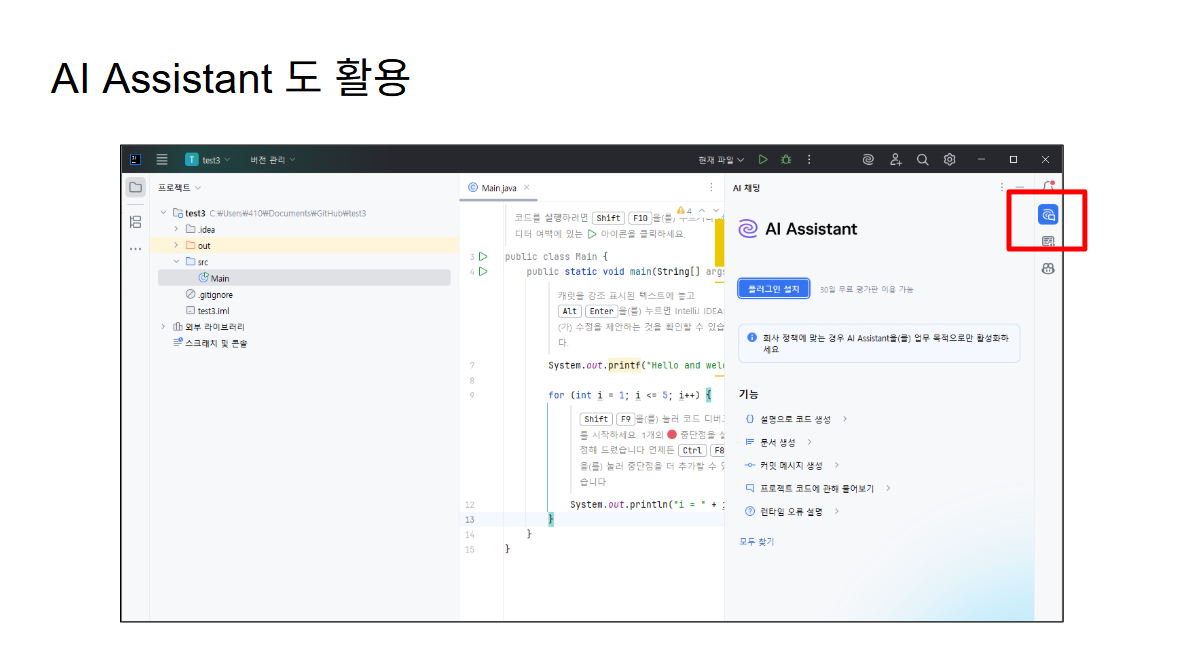Screen dimensions: 1182x654
Task: Open the 현재 파일 run configuration dropdown
Action: pyautogui.click(x=721, y=160)
